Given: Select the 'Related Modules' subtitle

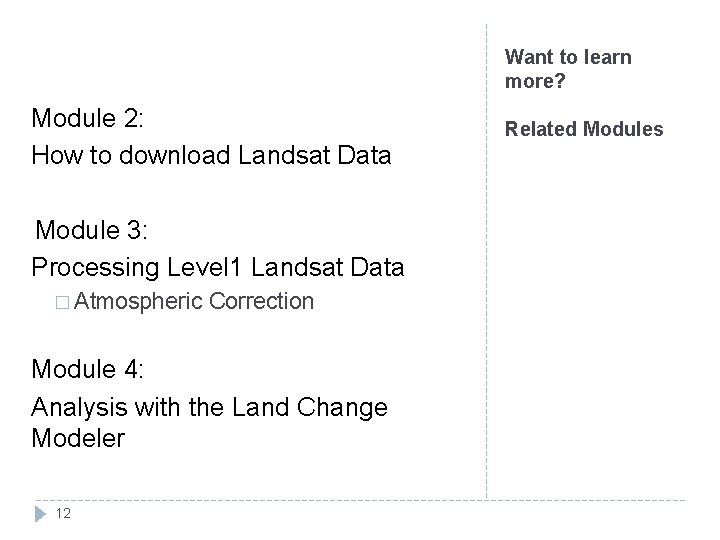Looking at the screenshot, I should (584, 129).
